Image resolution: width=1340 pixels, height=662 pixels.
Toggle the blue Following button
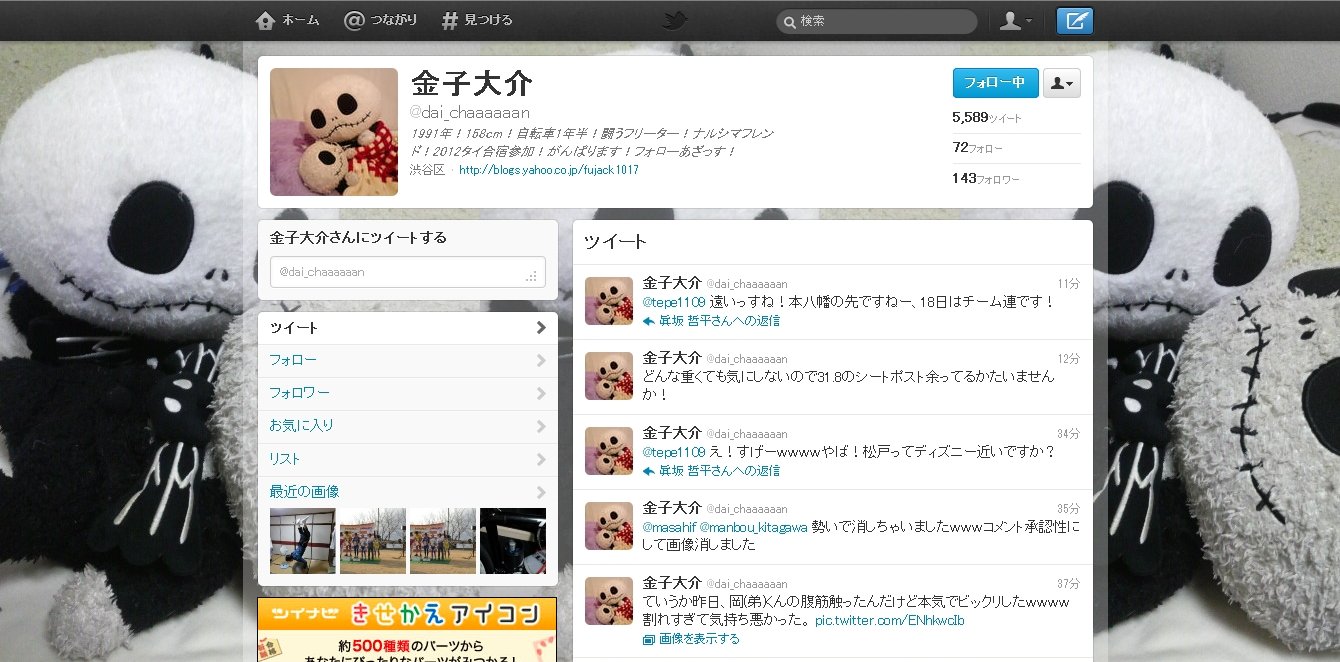(x=995, y=83)
